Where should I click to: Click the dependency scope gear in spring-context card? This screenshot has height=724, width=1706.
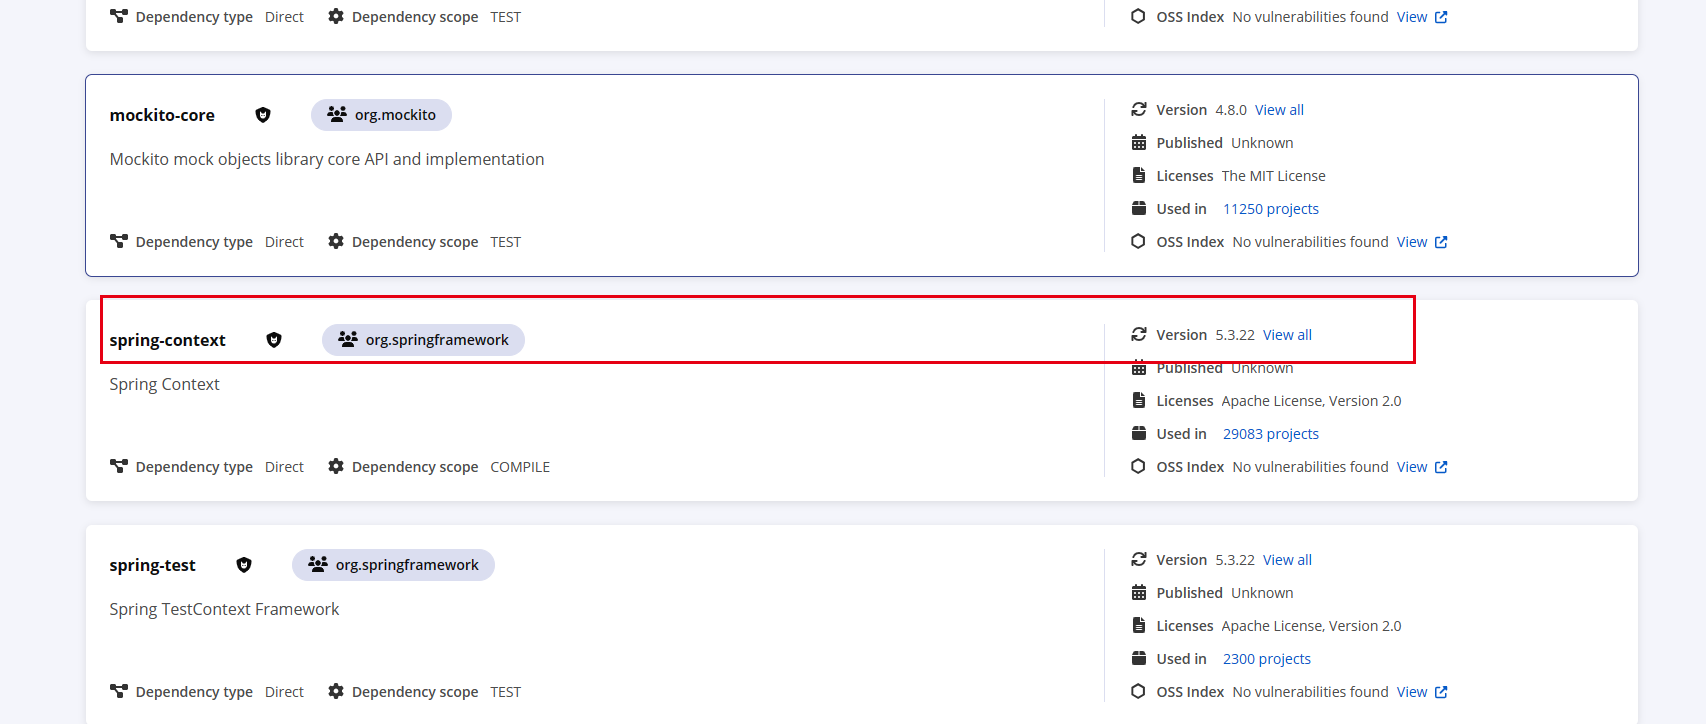coord(336,466)
